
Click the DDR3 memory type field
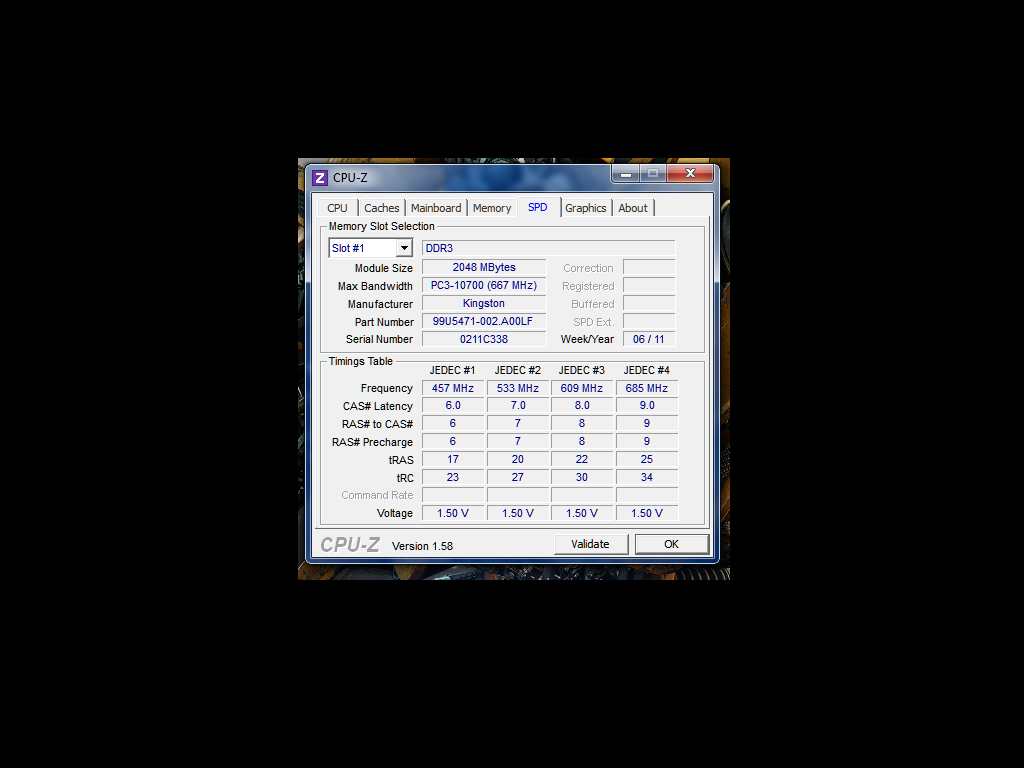pos(548,248)
